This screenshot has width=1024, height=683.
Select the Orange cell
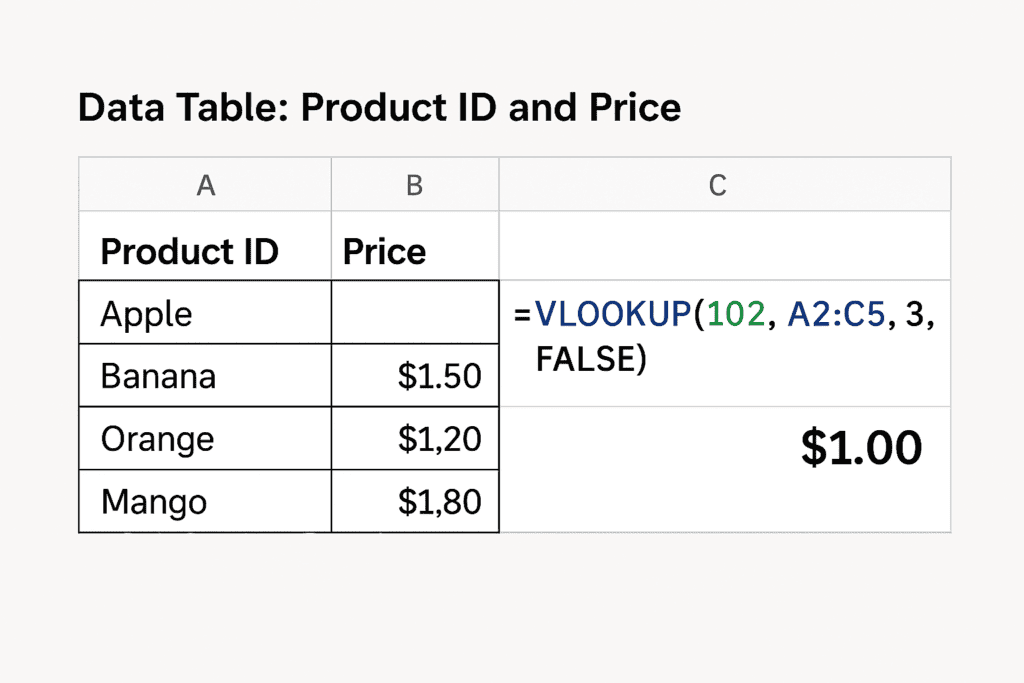pos(205,439)
